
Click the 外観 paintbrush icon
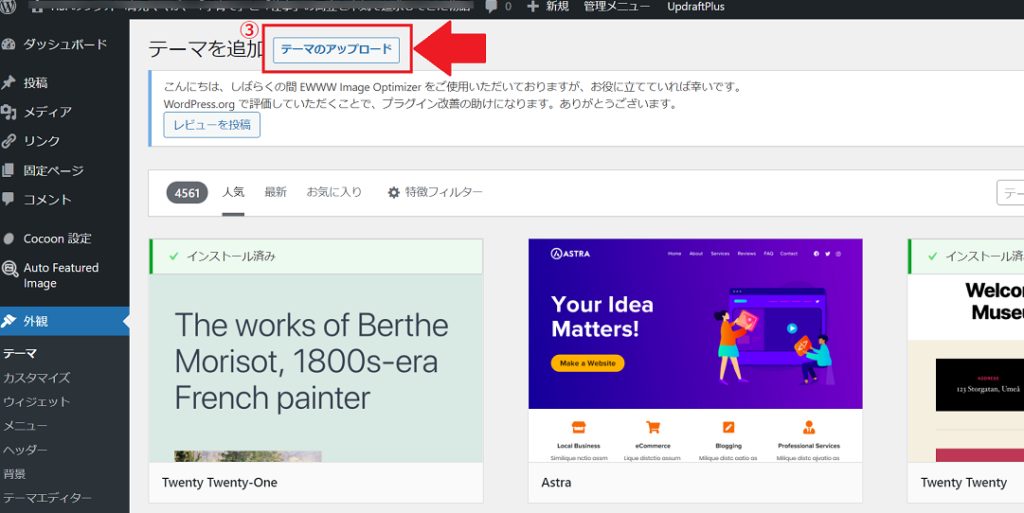(x=8, y=321)
